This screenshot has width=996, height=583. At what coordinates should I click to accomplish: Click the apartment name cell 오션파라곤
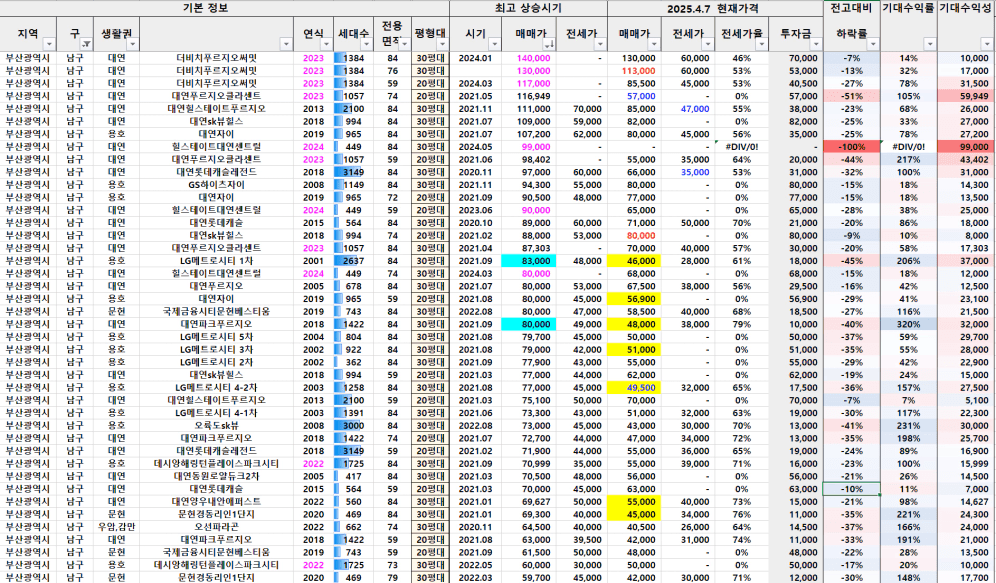[217, 527]
